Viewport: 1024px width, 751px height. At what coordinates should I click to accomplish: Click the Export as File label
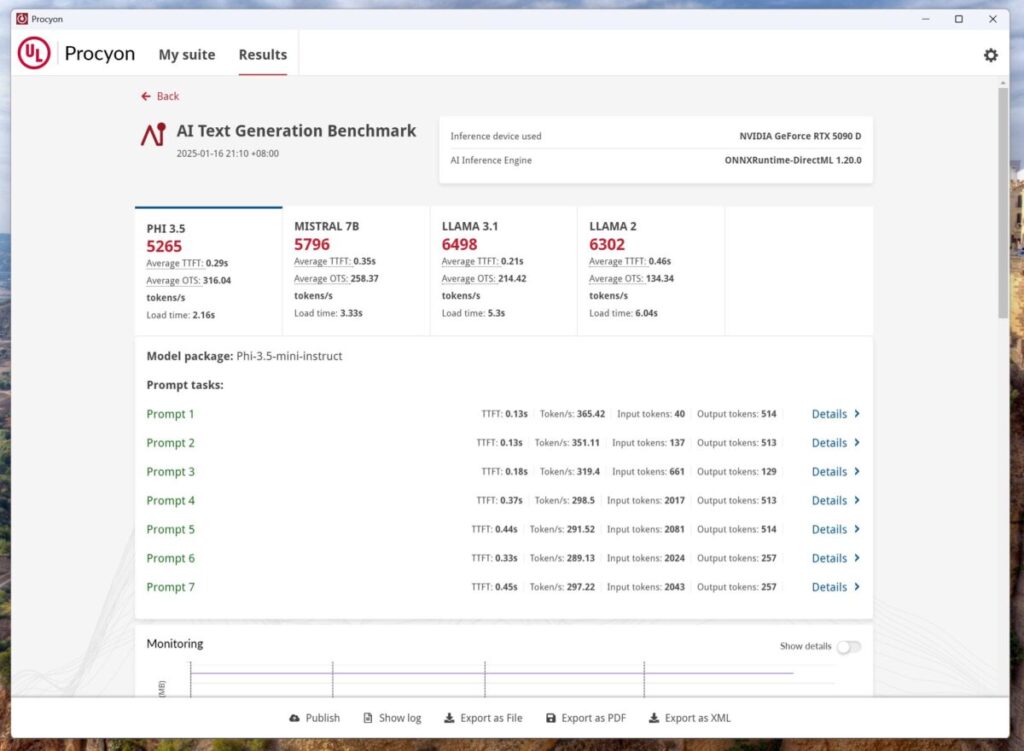491,718
